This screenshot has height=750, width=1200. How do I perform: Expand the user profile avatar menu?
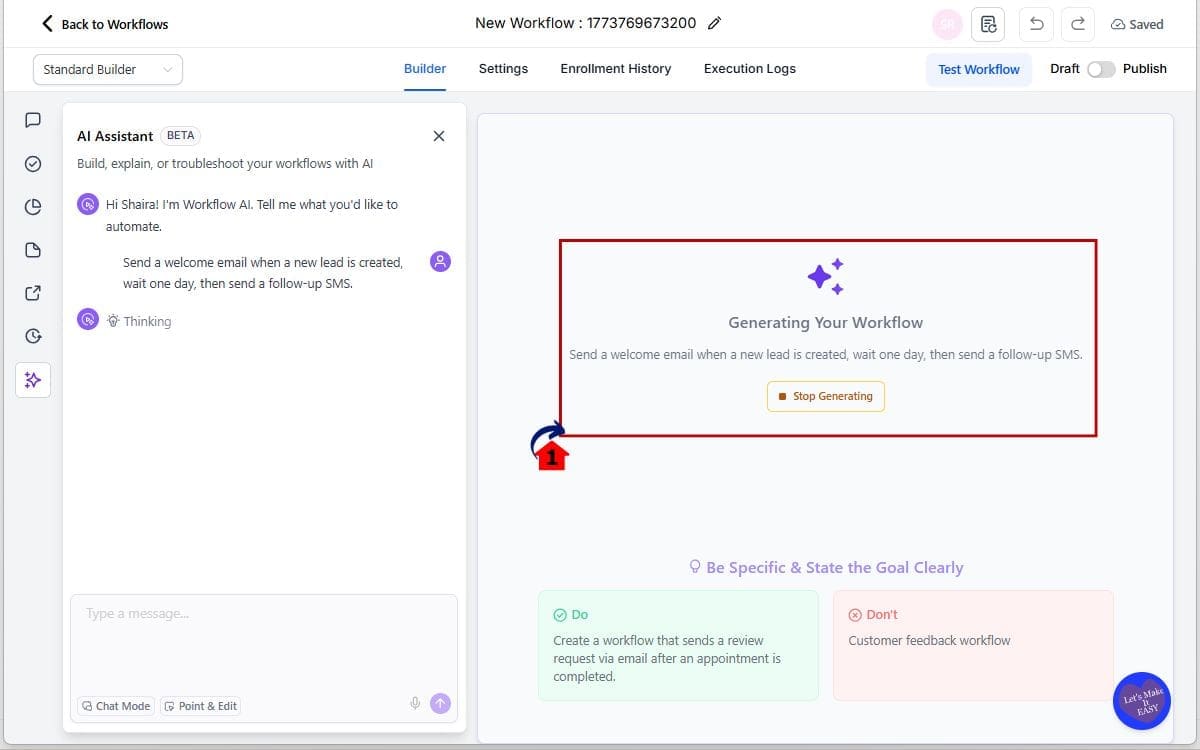[947, 24]
